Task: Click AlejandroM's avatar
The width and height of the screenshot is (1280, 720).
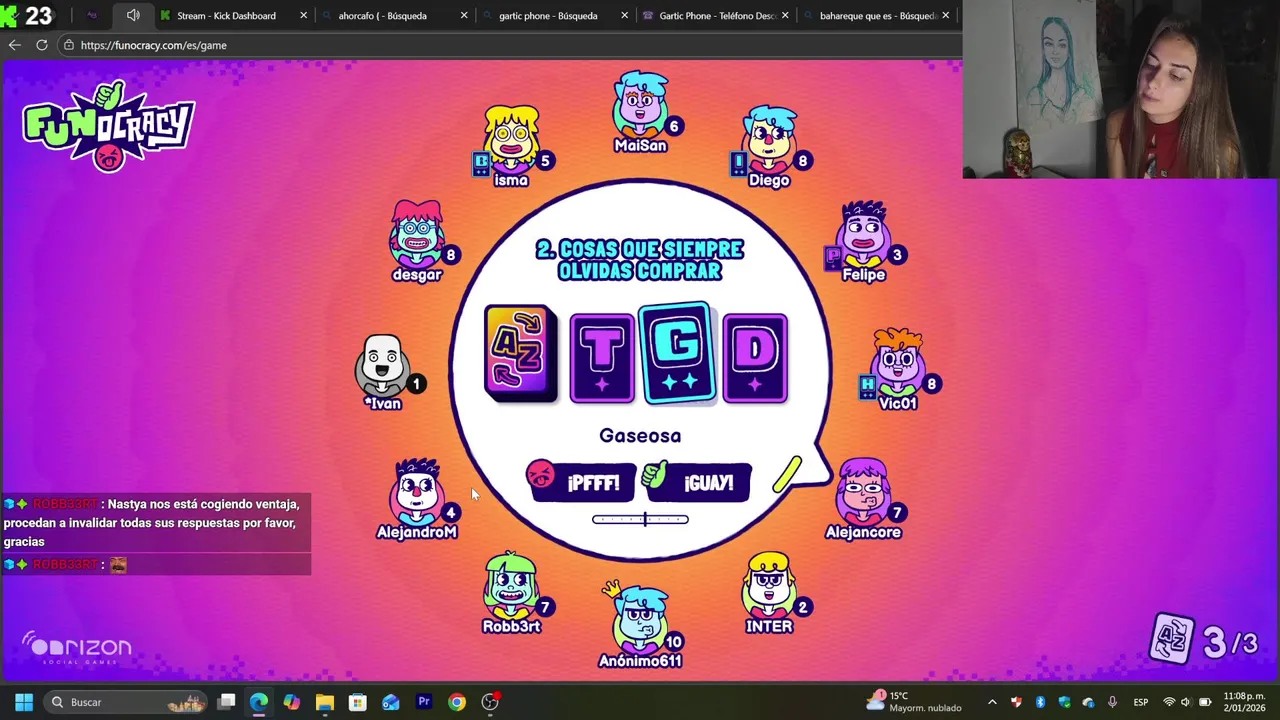Action: (417, 491)
